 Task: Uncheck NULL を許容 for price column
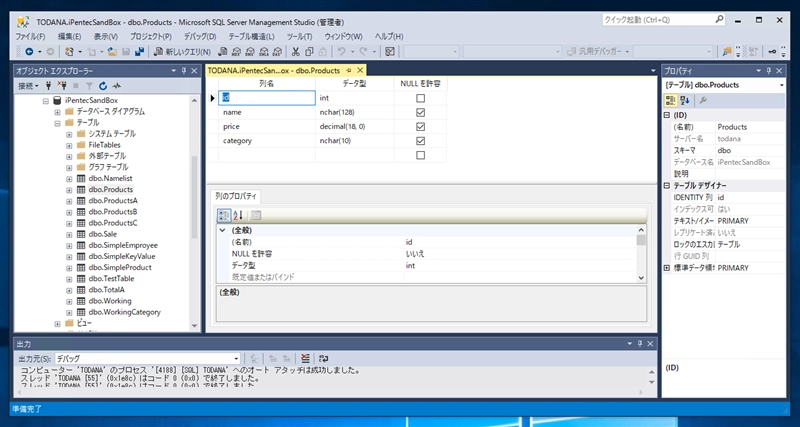coord(420,127)
